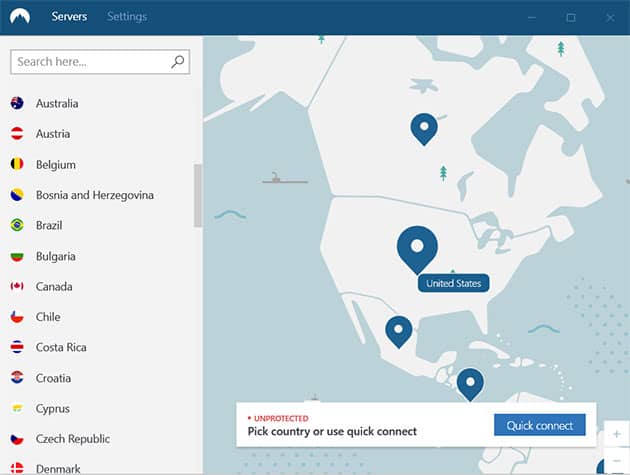Click the Bulgaria flag icon
This screenshot has height=475, width=630.
click(17, 256)
